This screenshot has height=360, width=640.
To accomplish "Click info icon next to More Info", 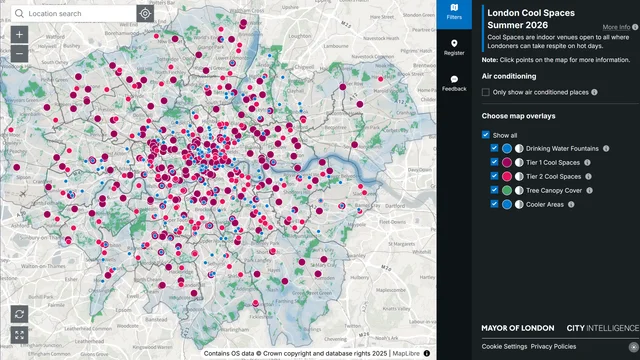I will [x=635, y=27].
